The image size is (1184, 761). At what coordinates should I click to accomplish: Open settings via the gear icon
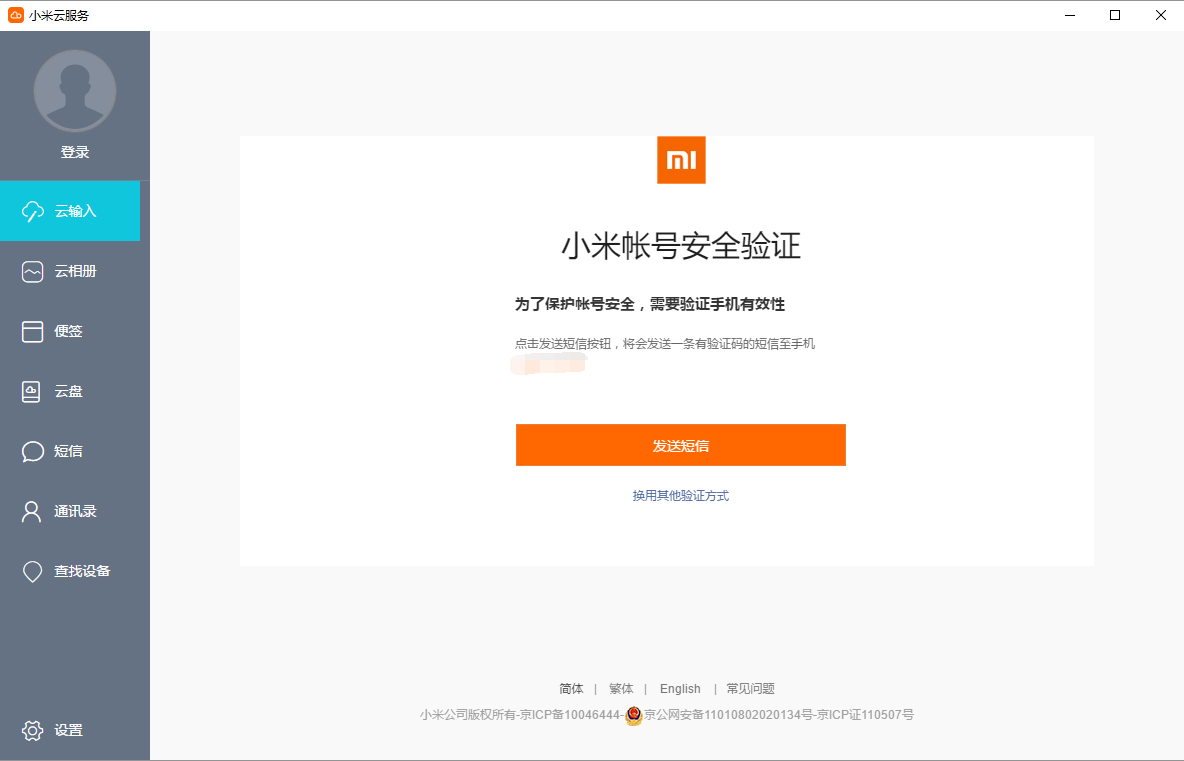pyautogui.click(x=32, y=730)
